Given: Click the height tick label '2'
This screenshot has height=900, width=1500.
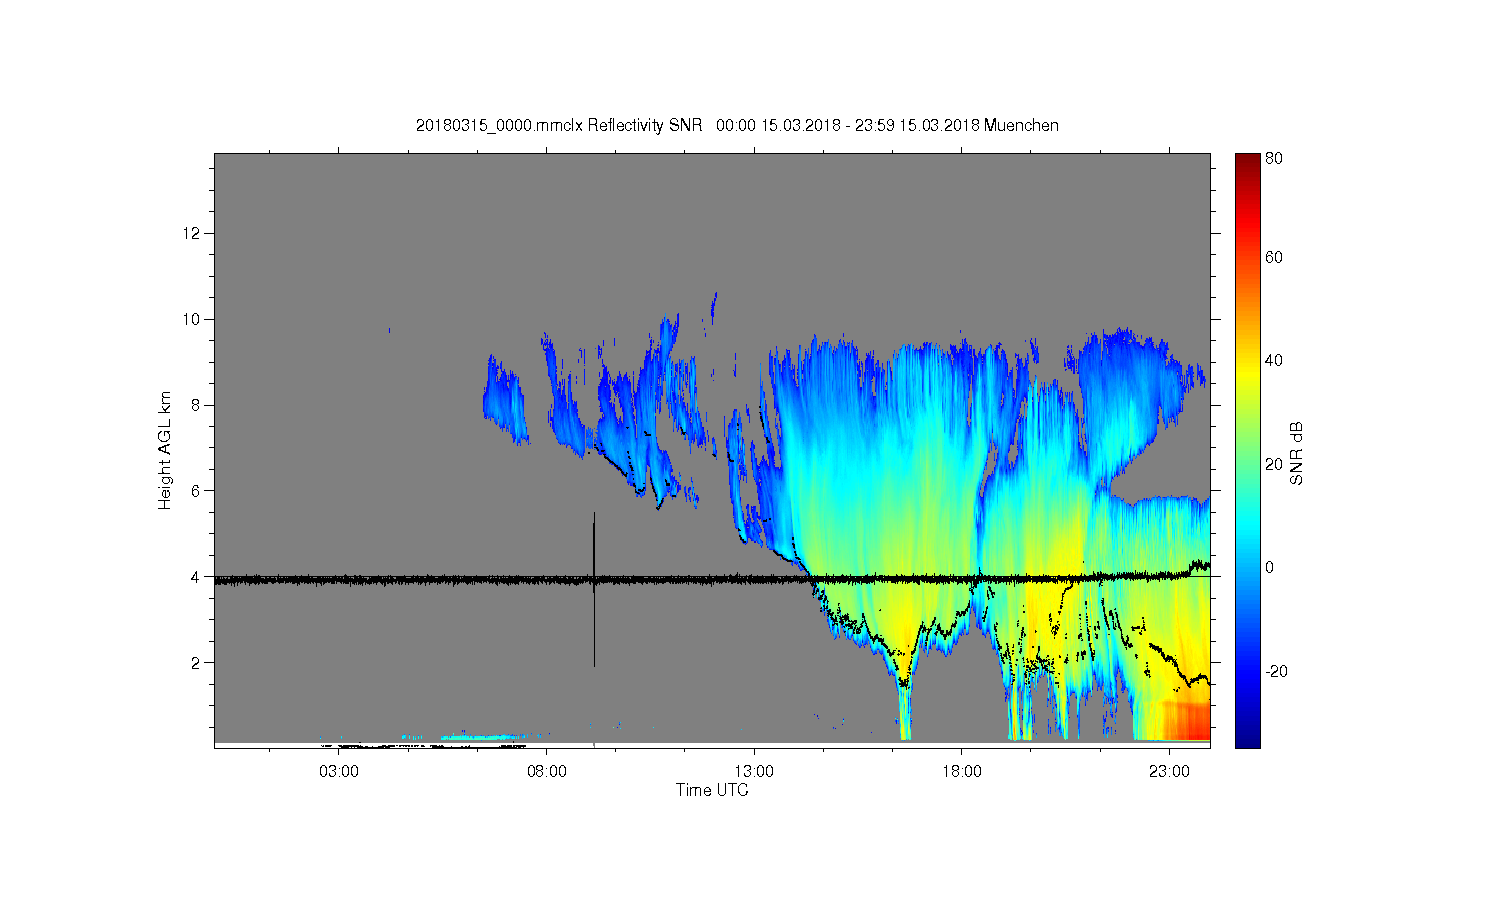Looking at the screenshot, I should point(196,662).
